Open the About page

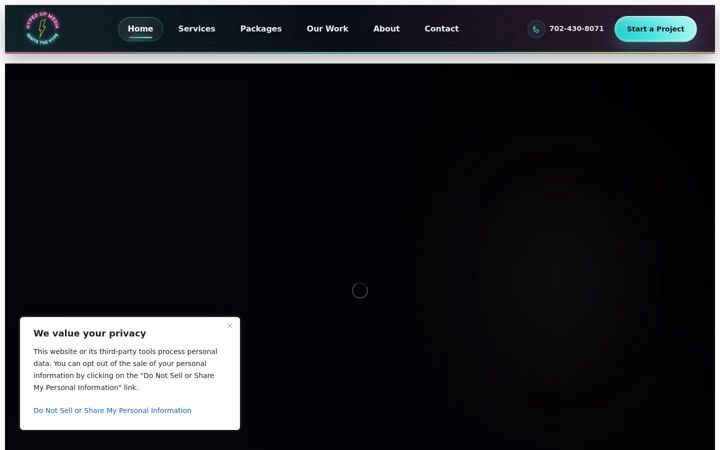pyautogui.click(x=386, y=29)
